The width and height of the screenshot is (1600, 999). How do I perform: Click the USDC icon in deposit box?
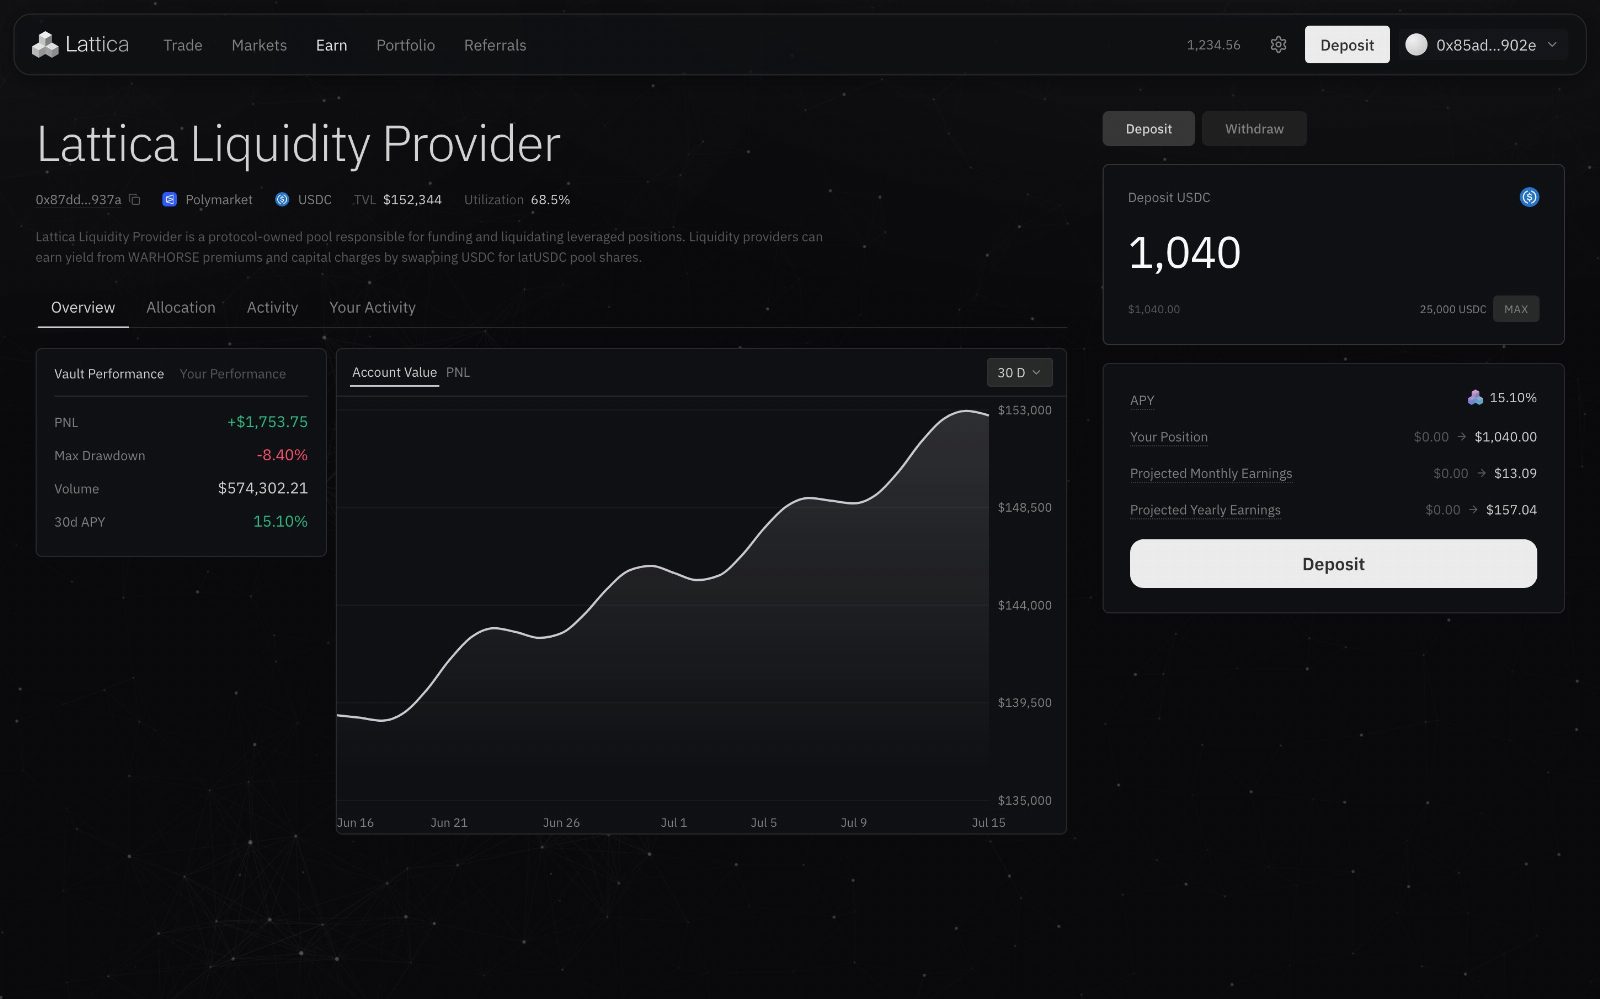click(x=1529, y=197)
